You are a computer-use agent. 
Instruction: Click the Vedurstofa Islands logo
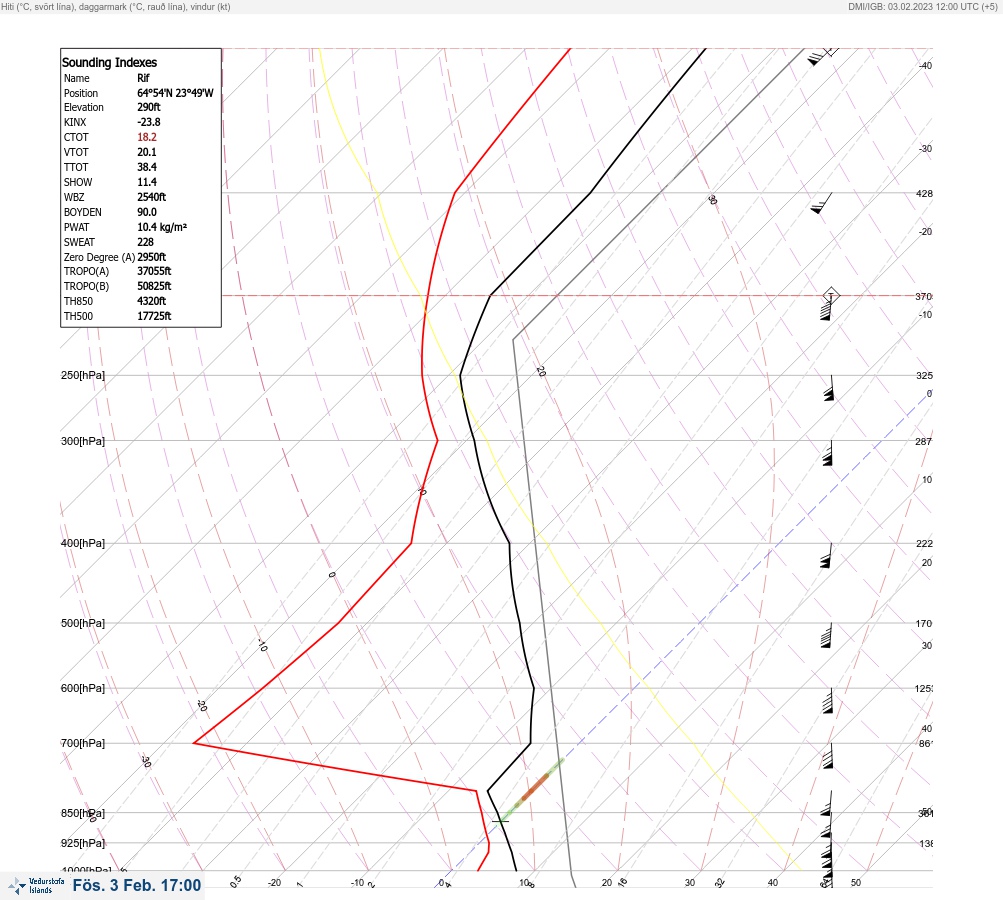[x=36, y=886]
